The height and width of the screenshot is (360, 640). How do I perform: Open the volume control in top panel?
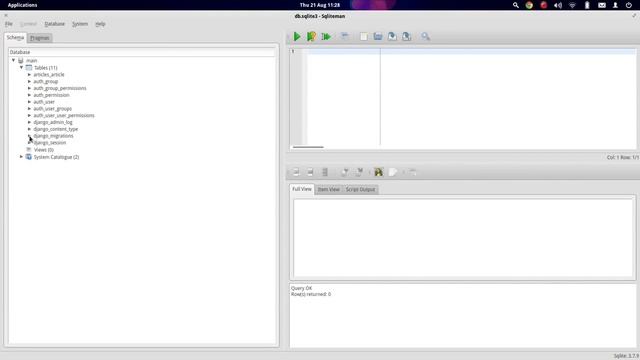pyautogui.click(x=558, y=5)
